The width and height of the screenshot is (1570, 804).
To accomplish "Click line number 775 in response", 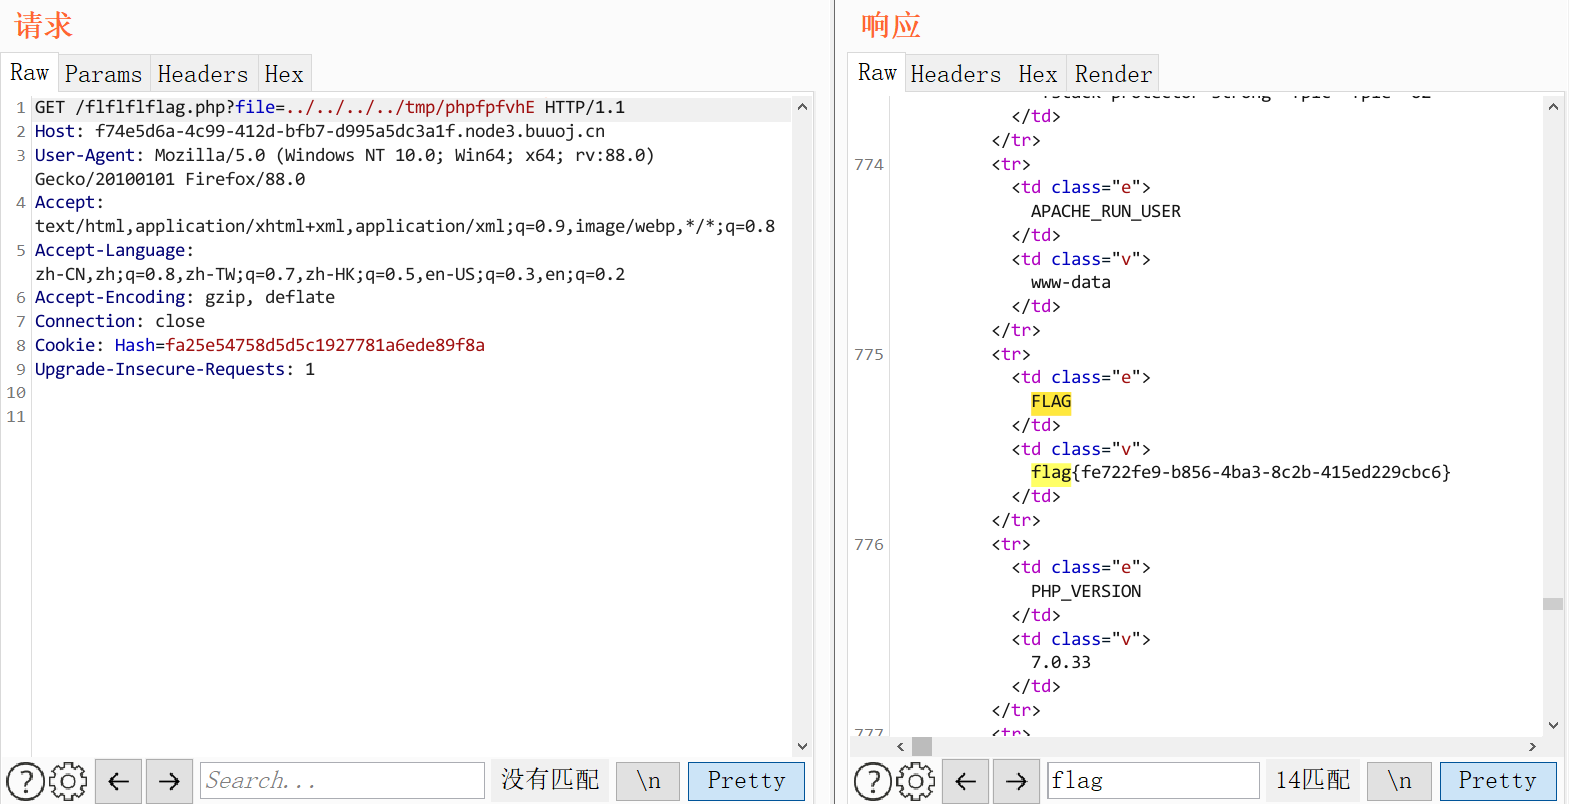I will coord(869,354).
